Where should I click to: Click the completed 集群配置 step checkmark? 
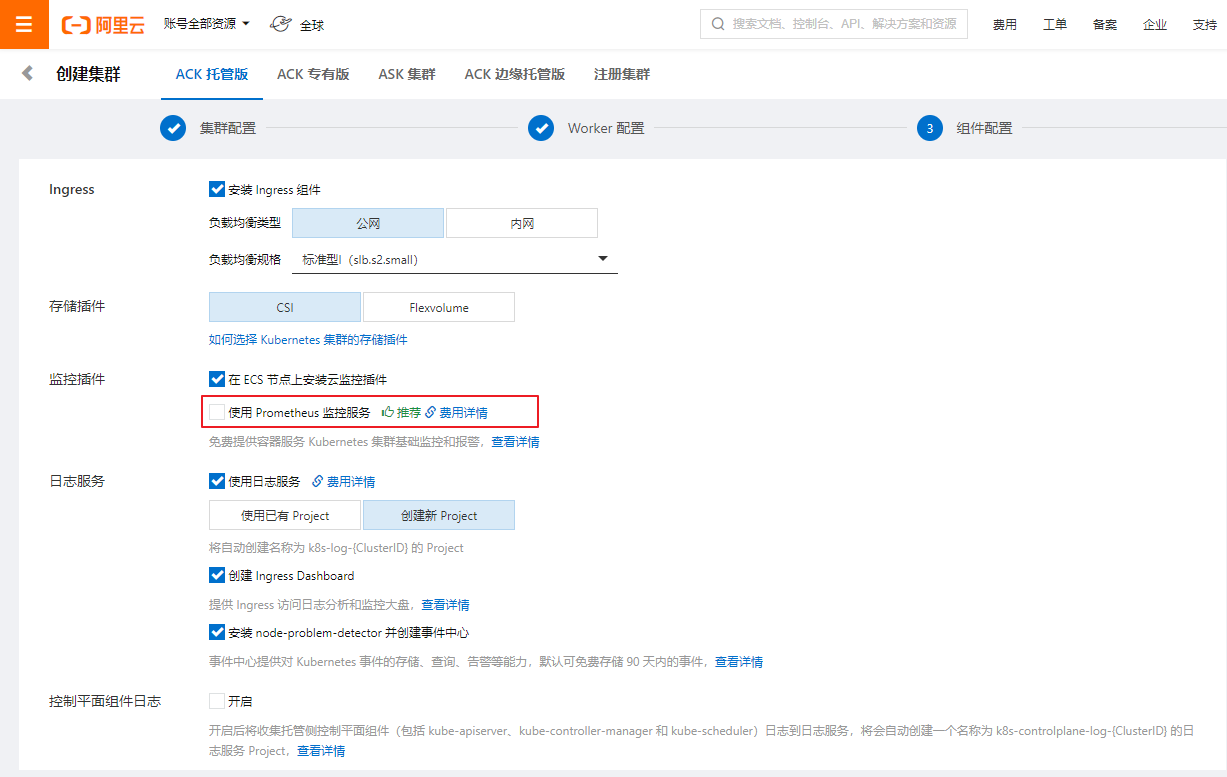tap(173, 128)
